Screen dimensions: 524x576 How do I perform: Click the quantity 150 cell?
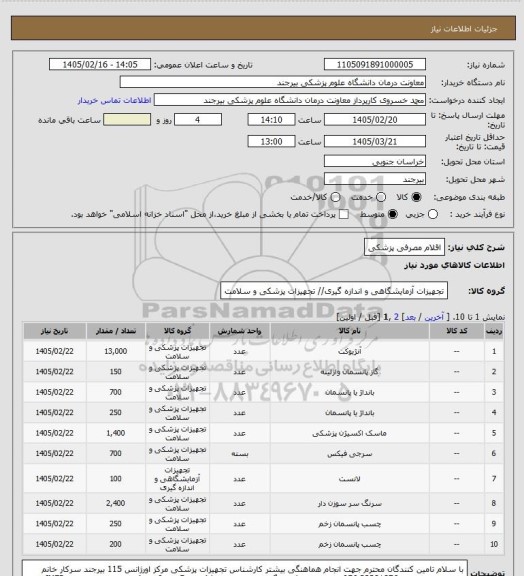click(116, 372)
